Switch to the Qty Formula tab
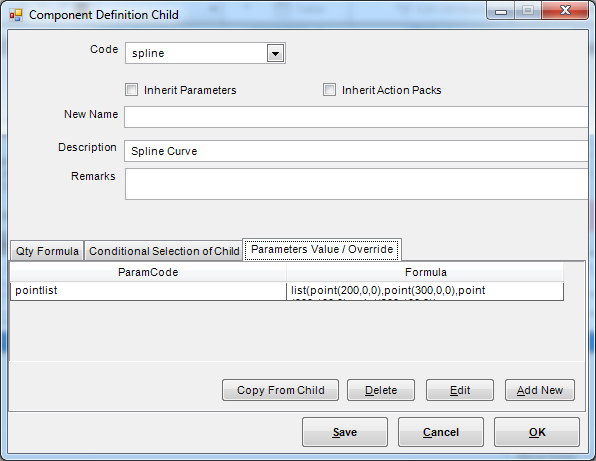 47,251
